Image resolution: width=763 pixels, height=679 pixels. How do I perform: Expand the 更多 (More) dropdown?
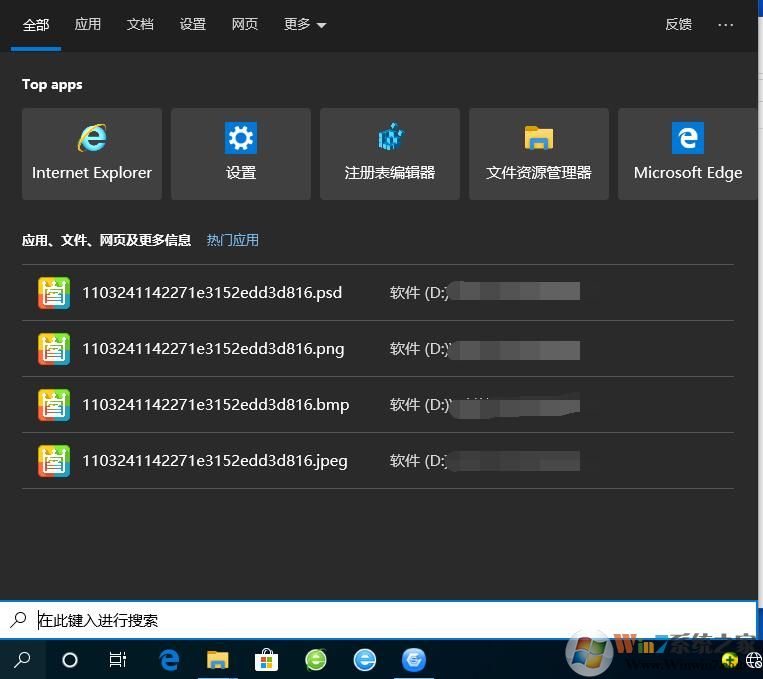coord(305,24)
